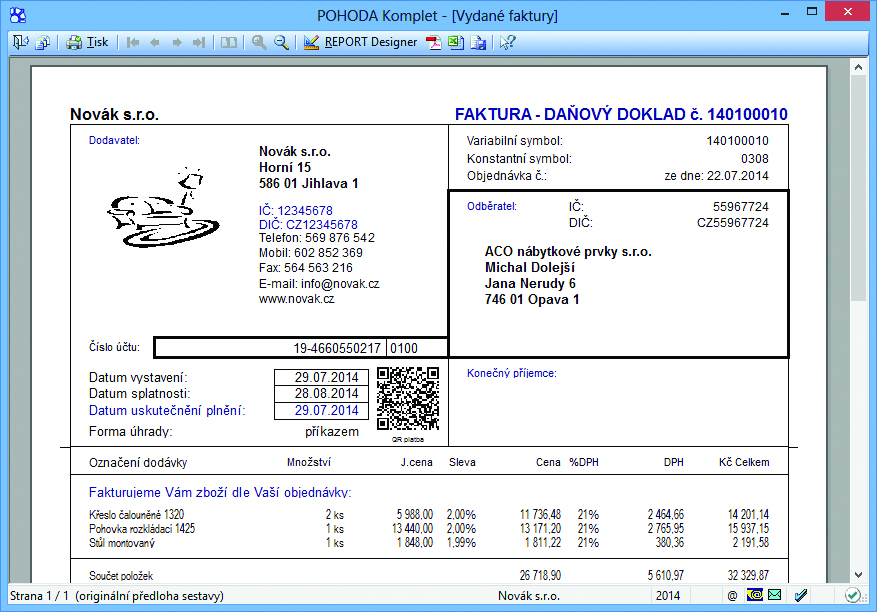Click the green circled checkmark icon
The image size is (877, 612).
click(852, 595)
